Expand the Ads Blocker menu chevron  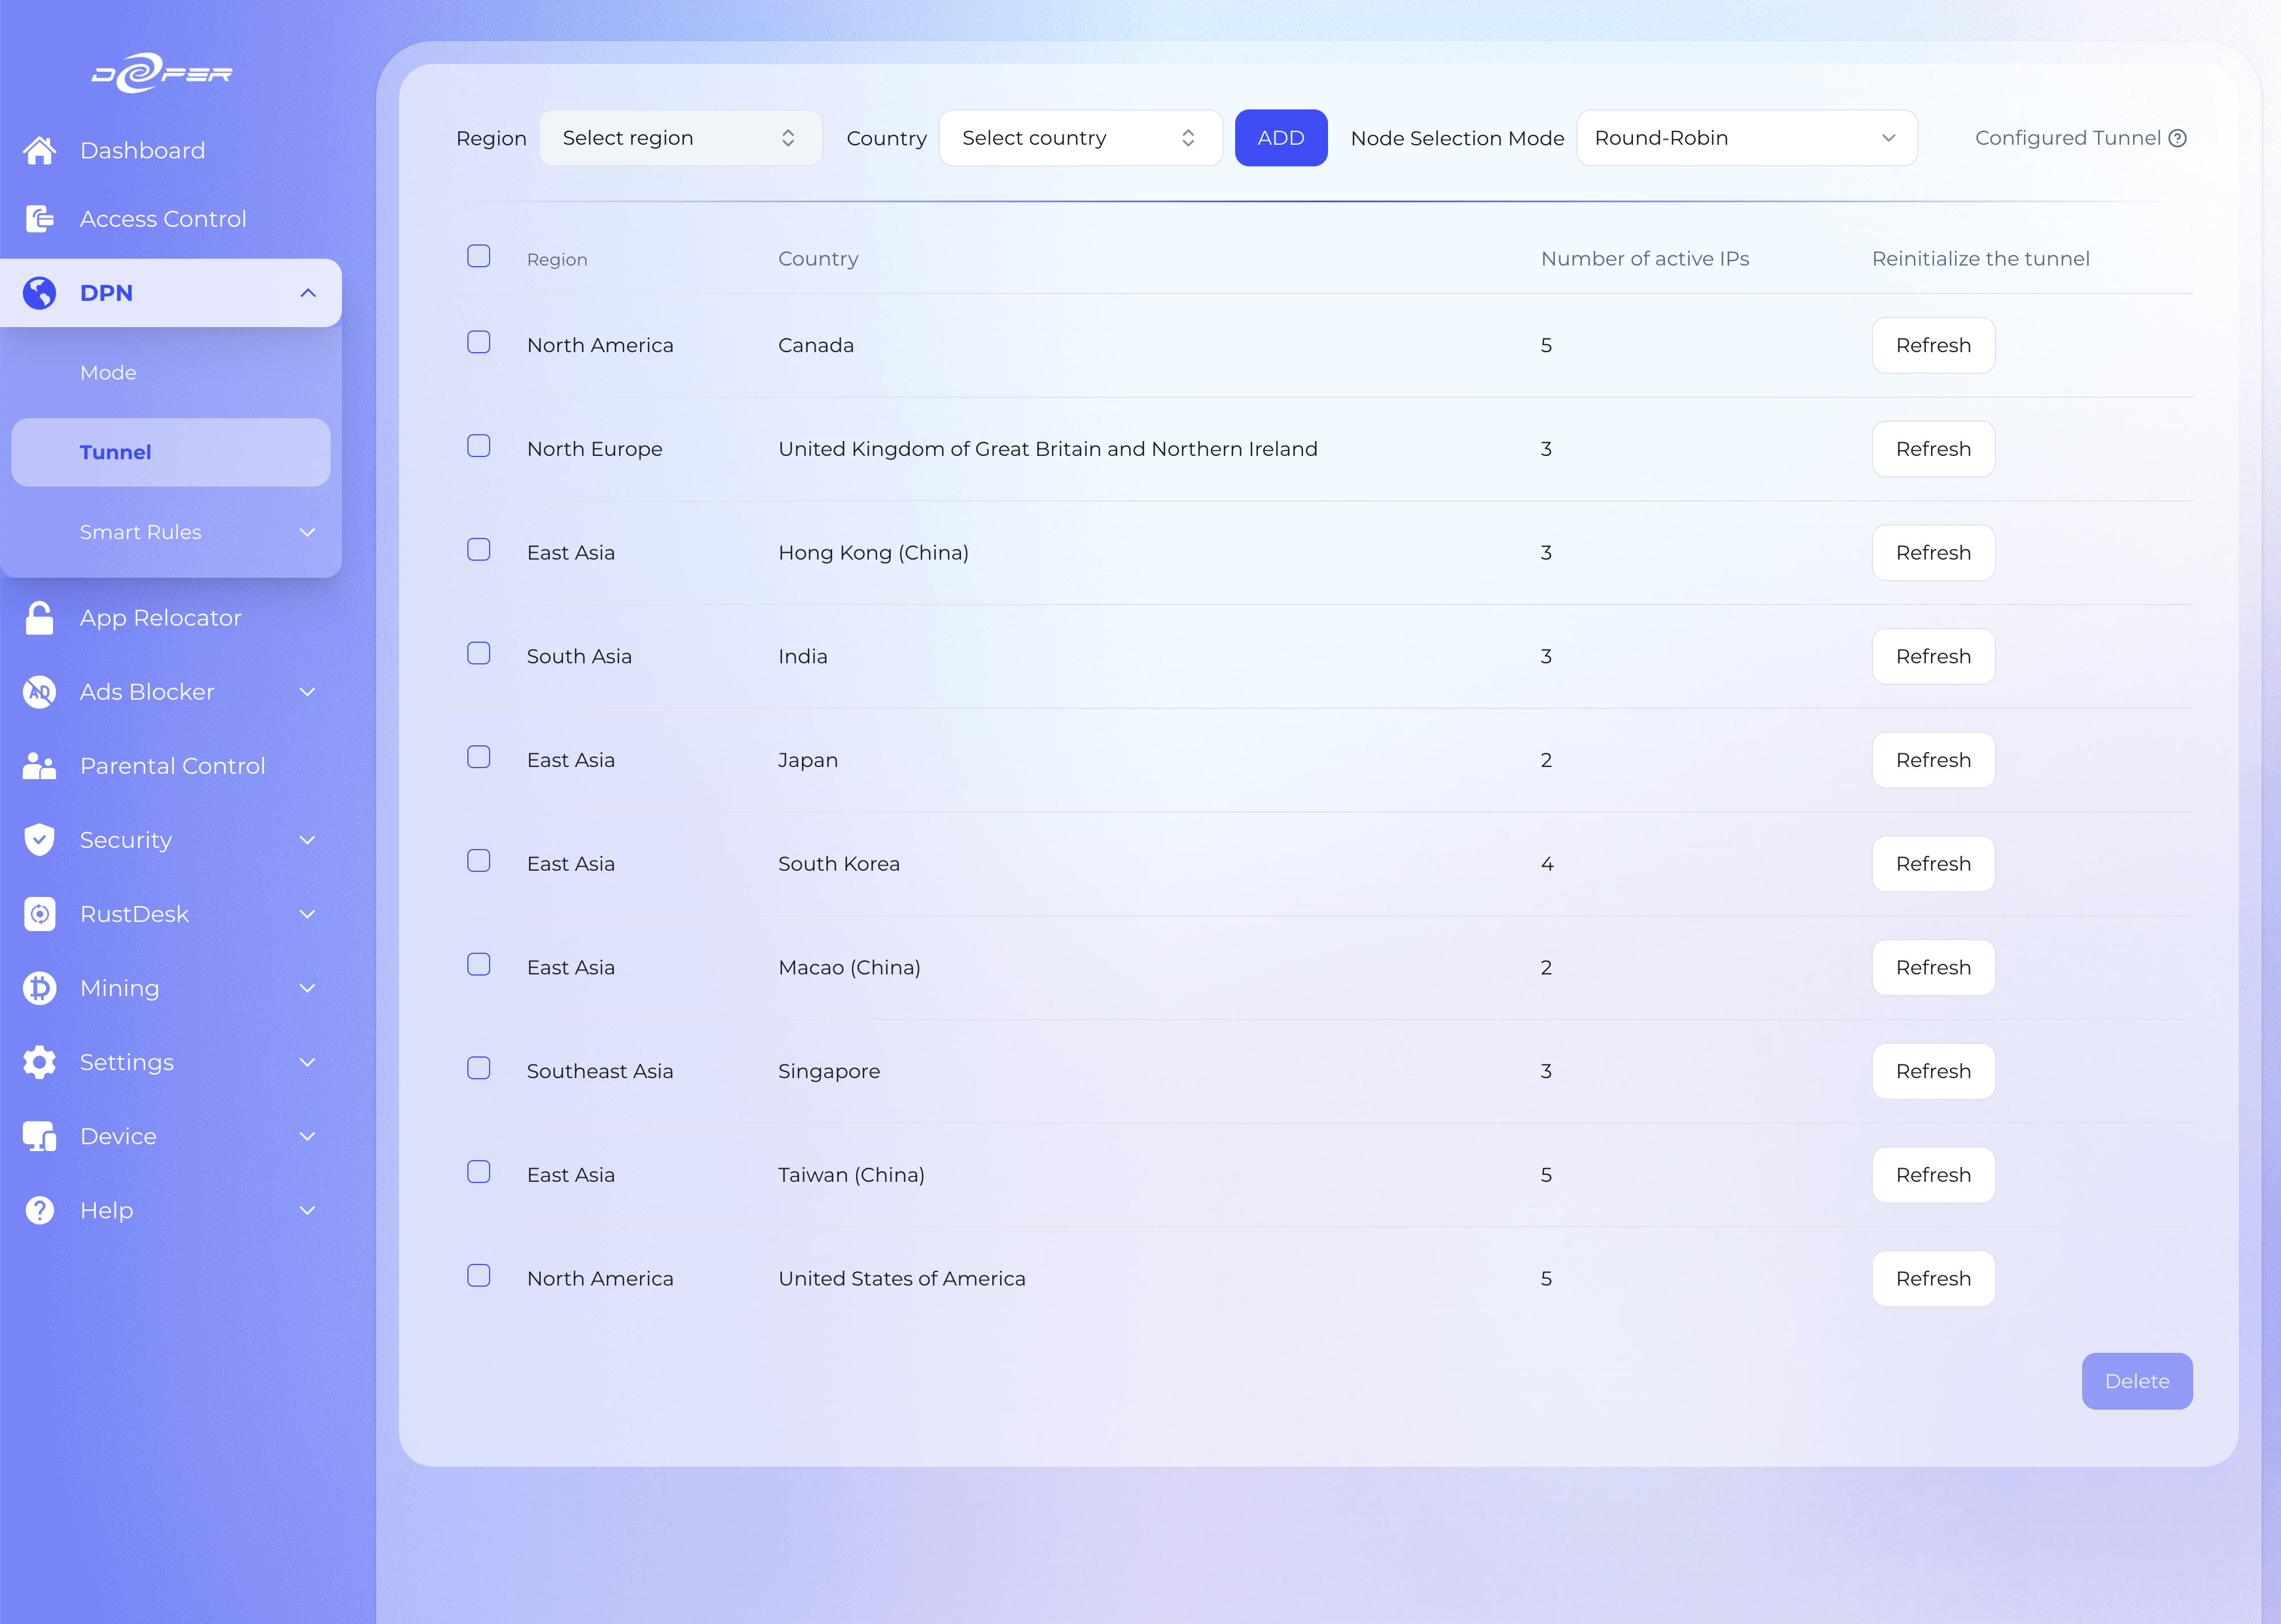(x=308, y=692)
